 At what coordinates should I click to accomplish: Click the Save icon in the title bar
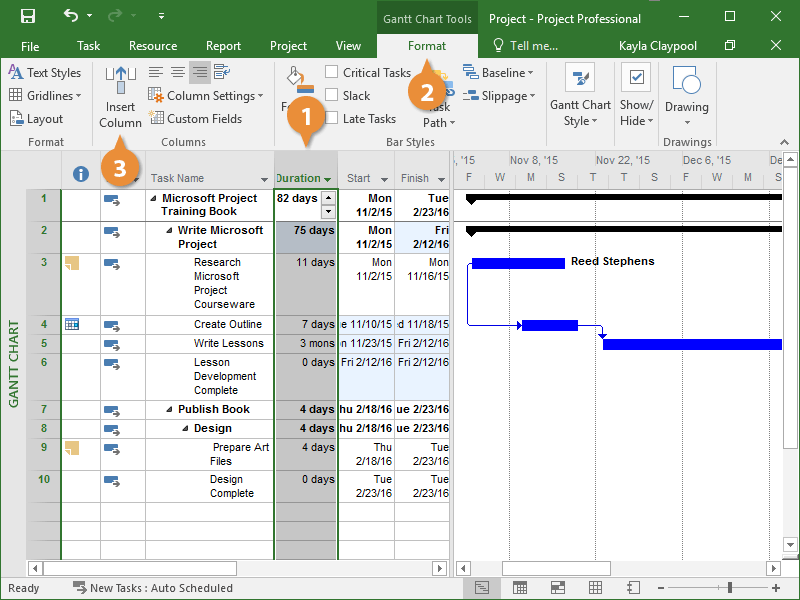tap(28, 17)
